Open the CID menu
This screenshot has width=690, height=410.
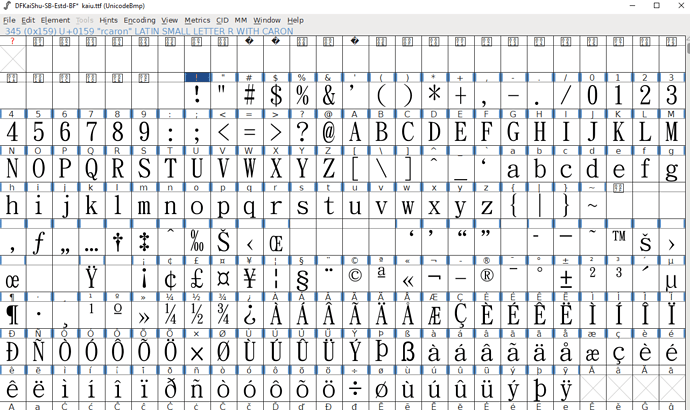(222, 20)
